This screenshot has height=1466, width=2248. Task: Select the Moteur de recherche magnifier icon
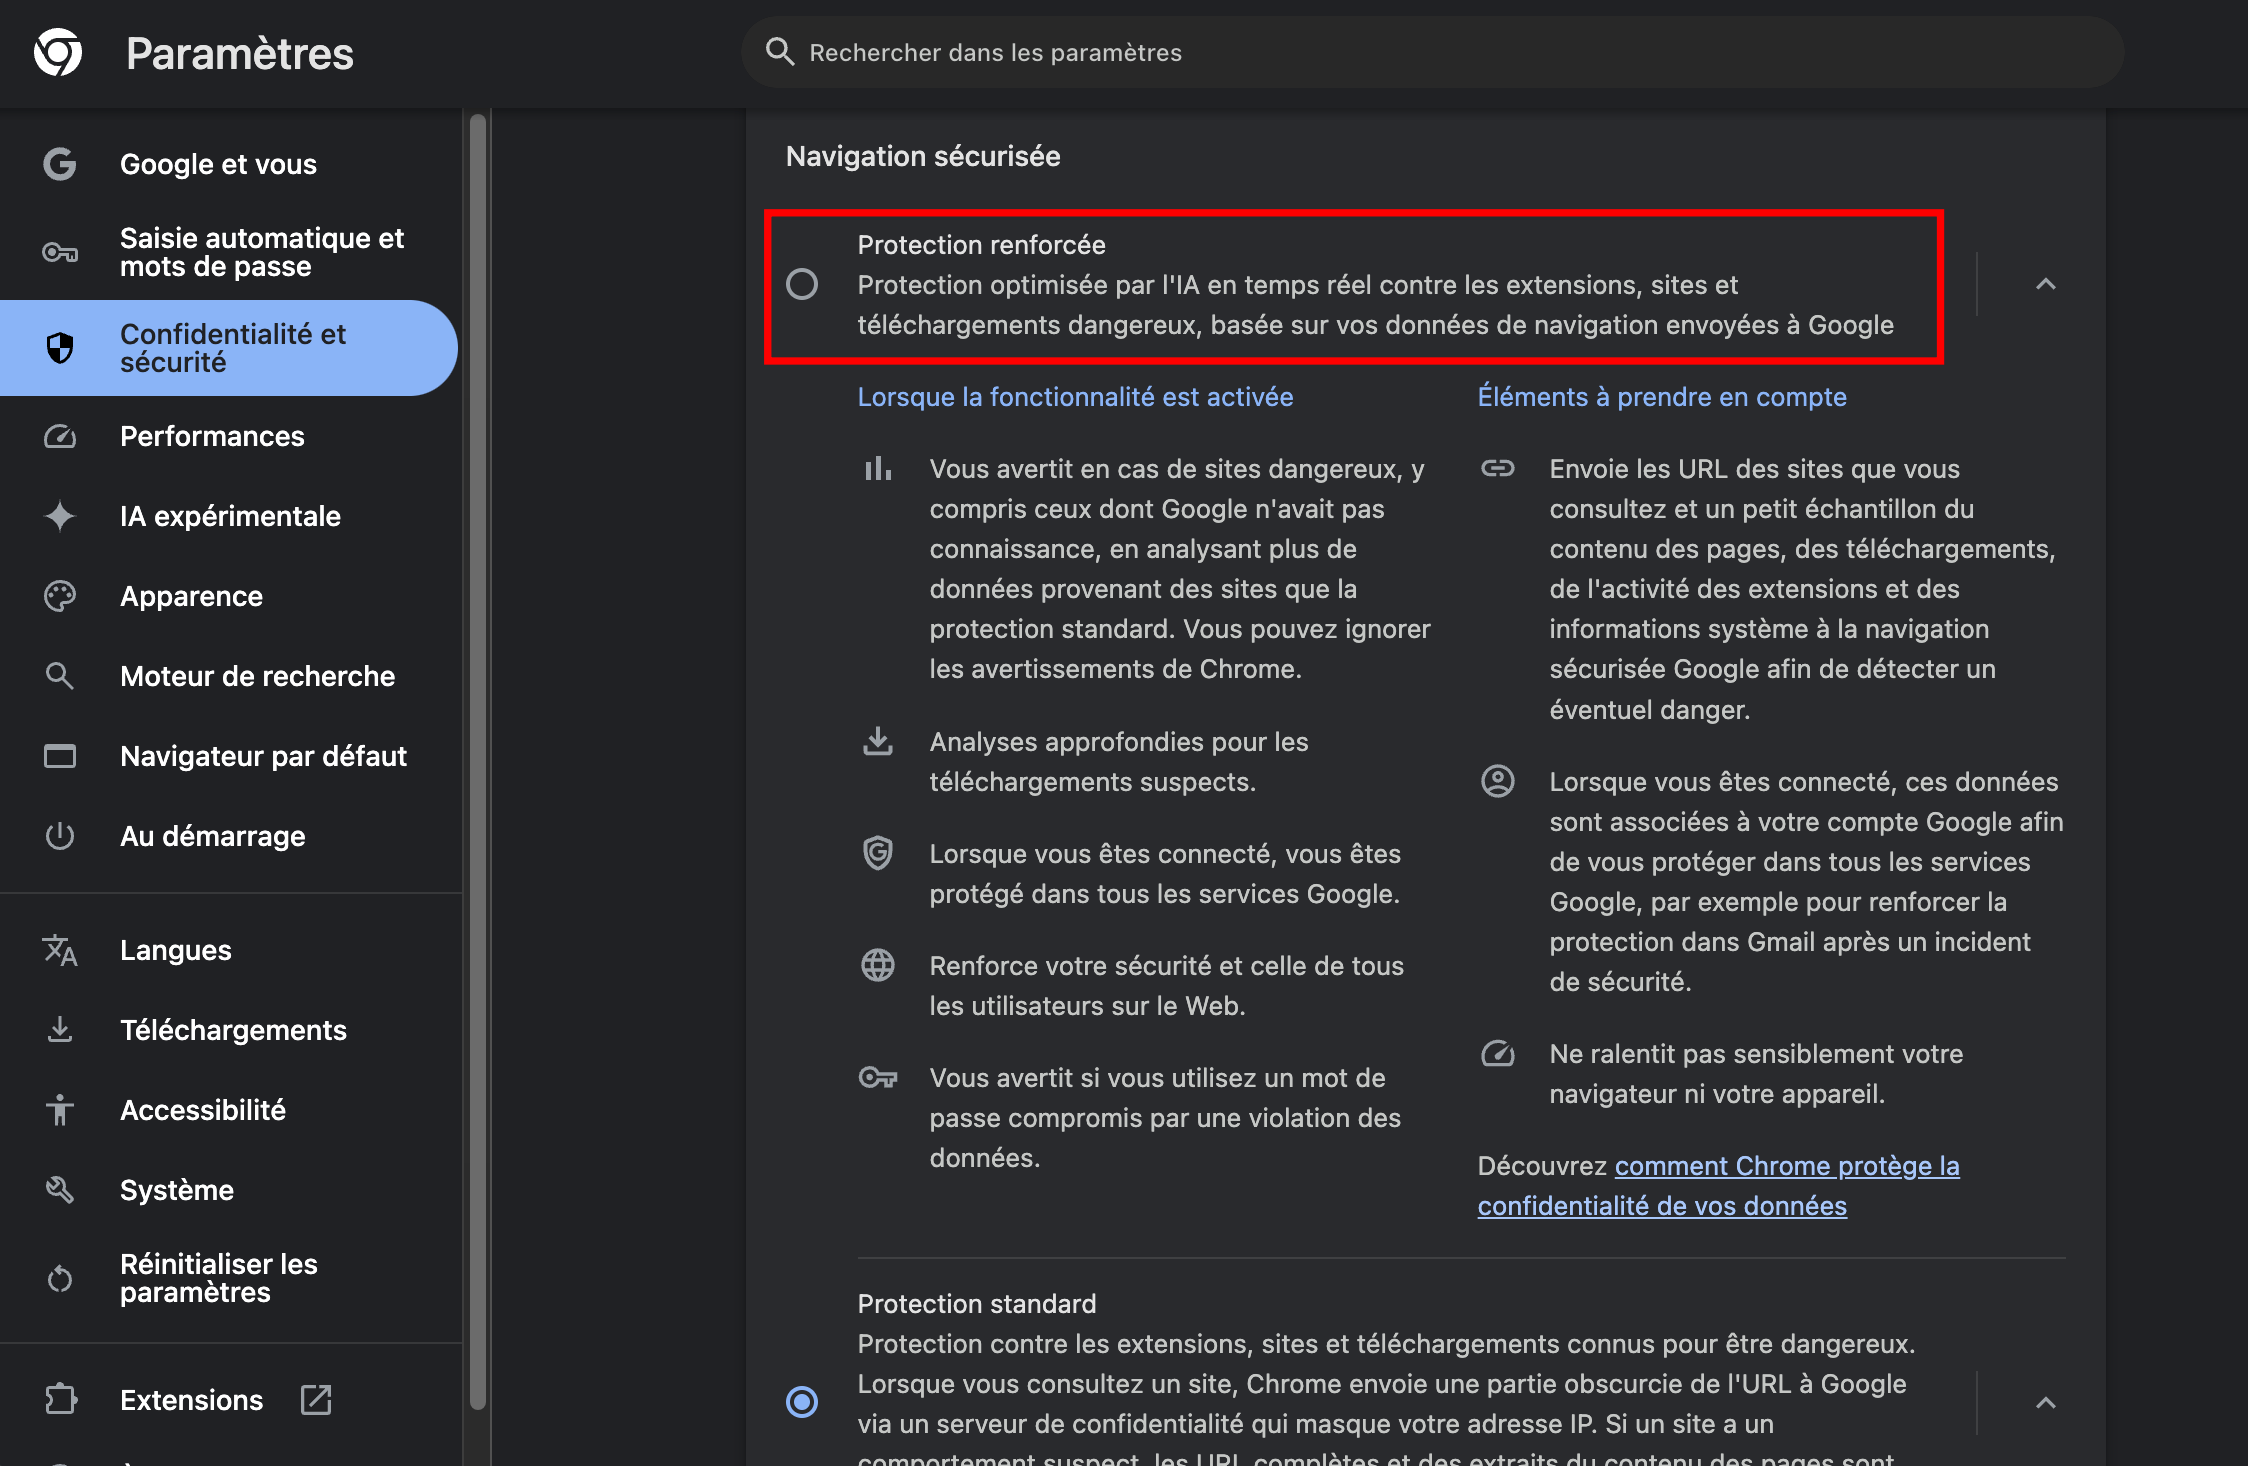(60, 676)
